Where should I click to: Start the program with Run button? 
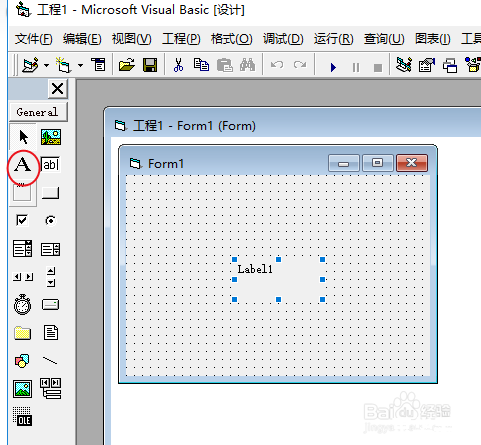pos(333,67)
